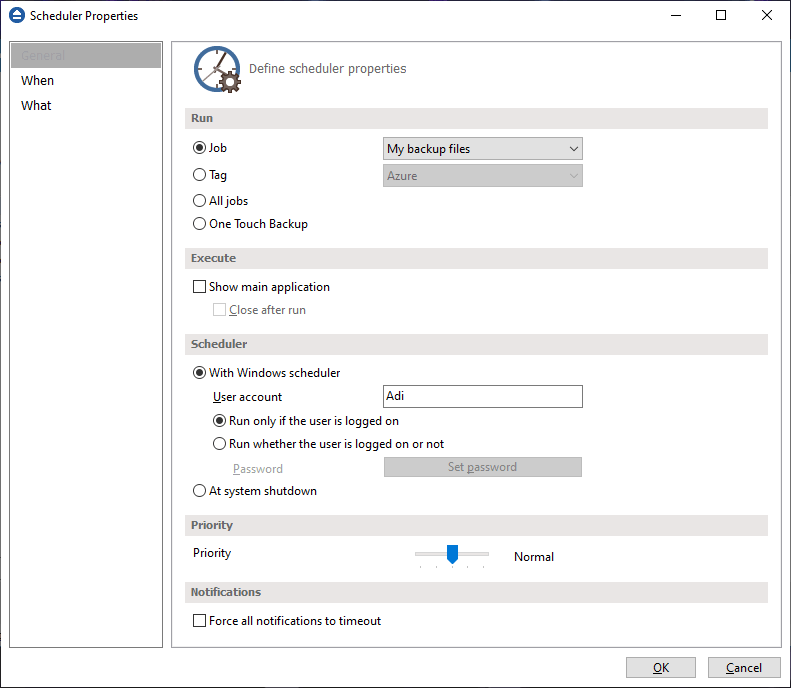
Task: Open the Azure tag dropdown
Action: pos(483,176)
